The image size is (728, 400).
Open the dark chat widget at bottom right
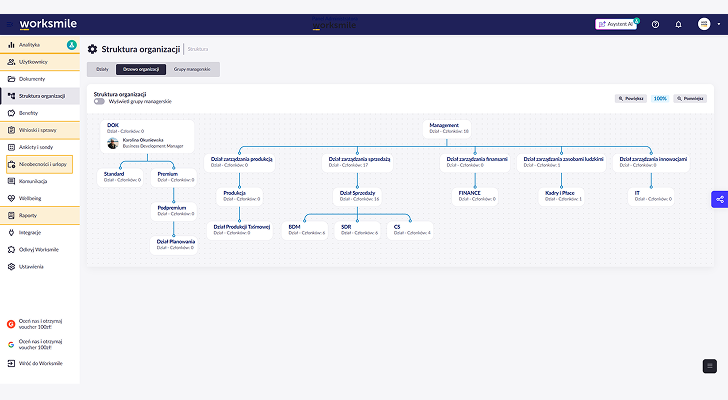pyautogui.click(x=709, y=366)
